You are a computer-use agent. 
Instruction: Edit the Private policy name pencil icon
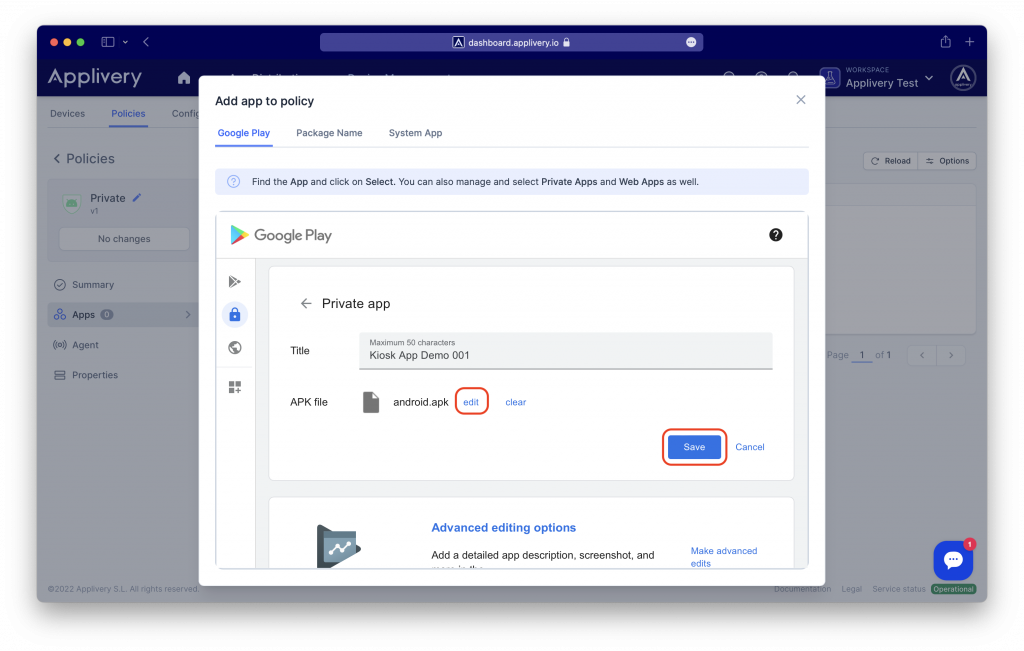pos(136,198)
